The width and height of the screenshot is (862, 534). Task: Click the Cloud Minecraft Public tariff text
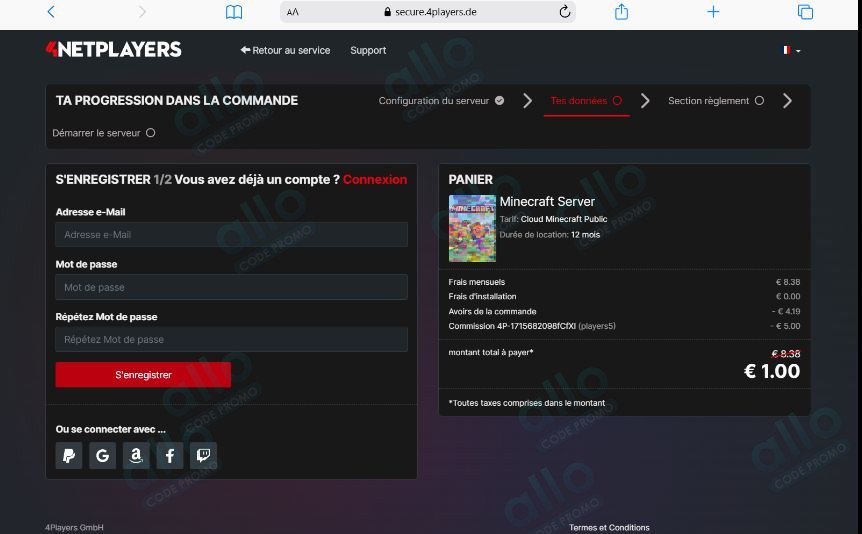pyautogui.click(x=563, y=219)
